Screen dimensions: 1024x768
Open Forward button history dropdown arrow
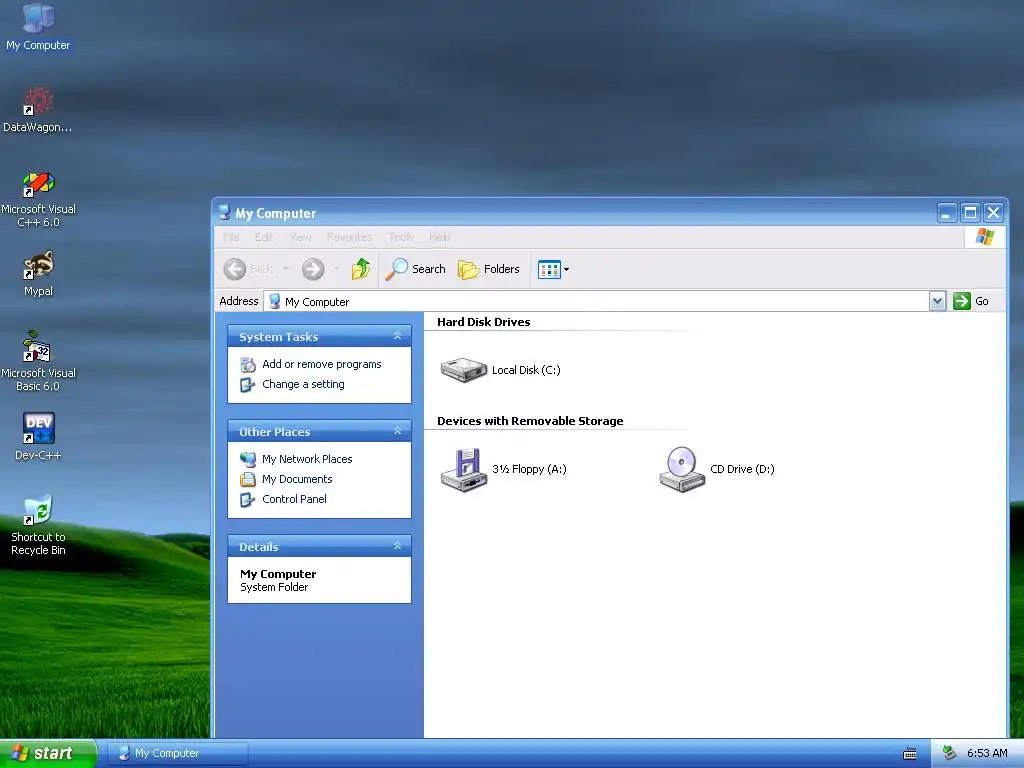coord(336,269)
